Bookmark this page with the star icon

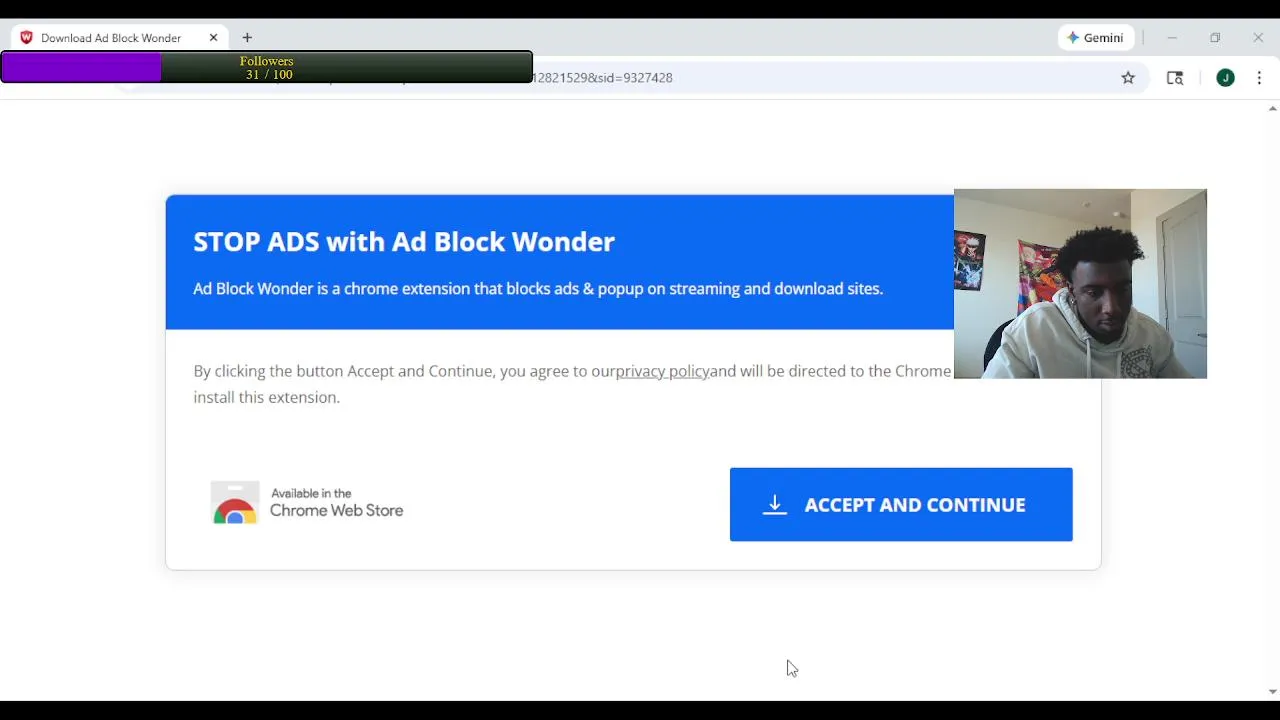[1128, 78]
